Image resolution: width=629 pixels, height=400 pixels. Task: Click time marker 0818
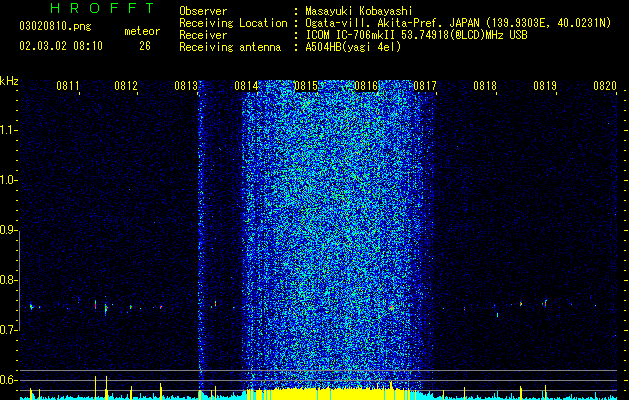(485, 86)
